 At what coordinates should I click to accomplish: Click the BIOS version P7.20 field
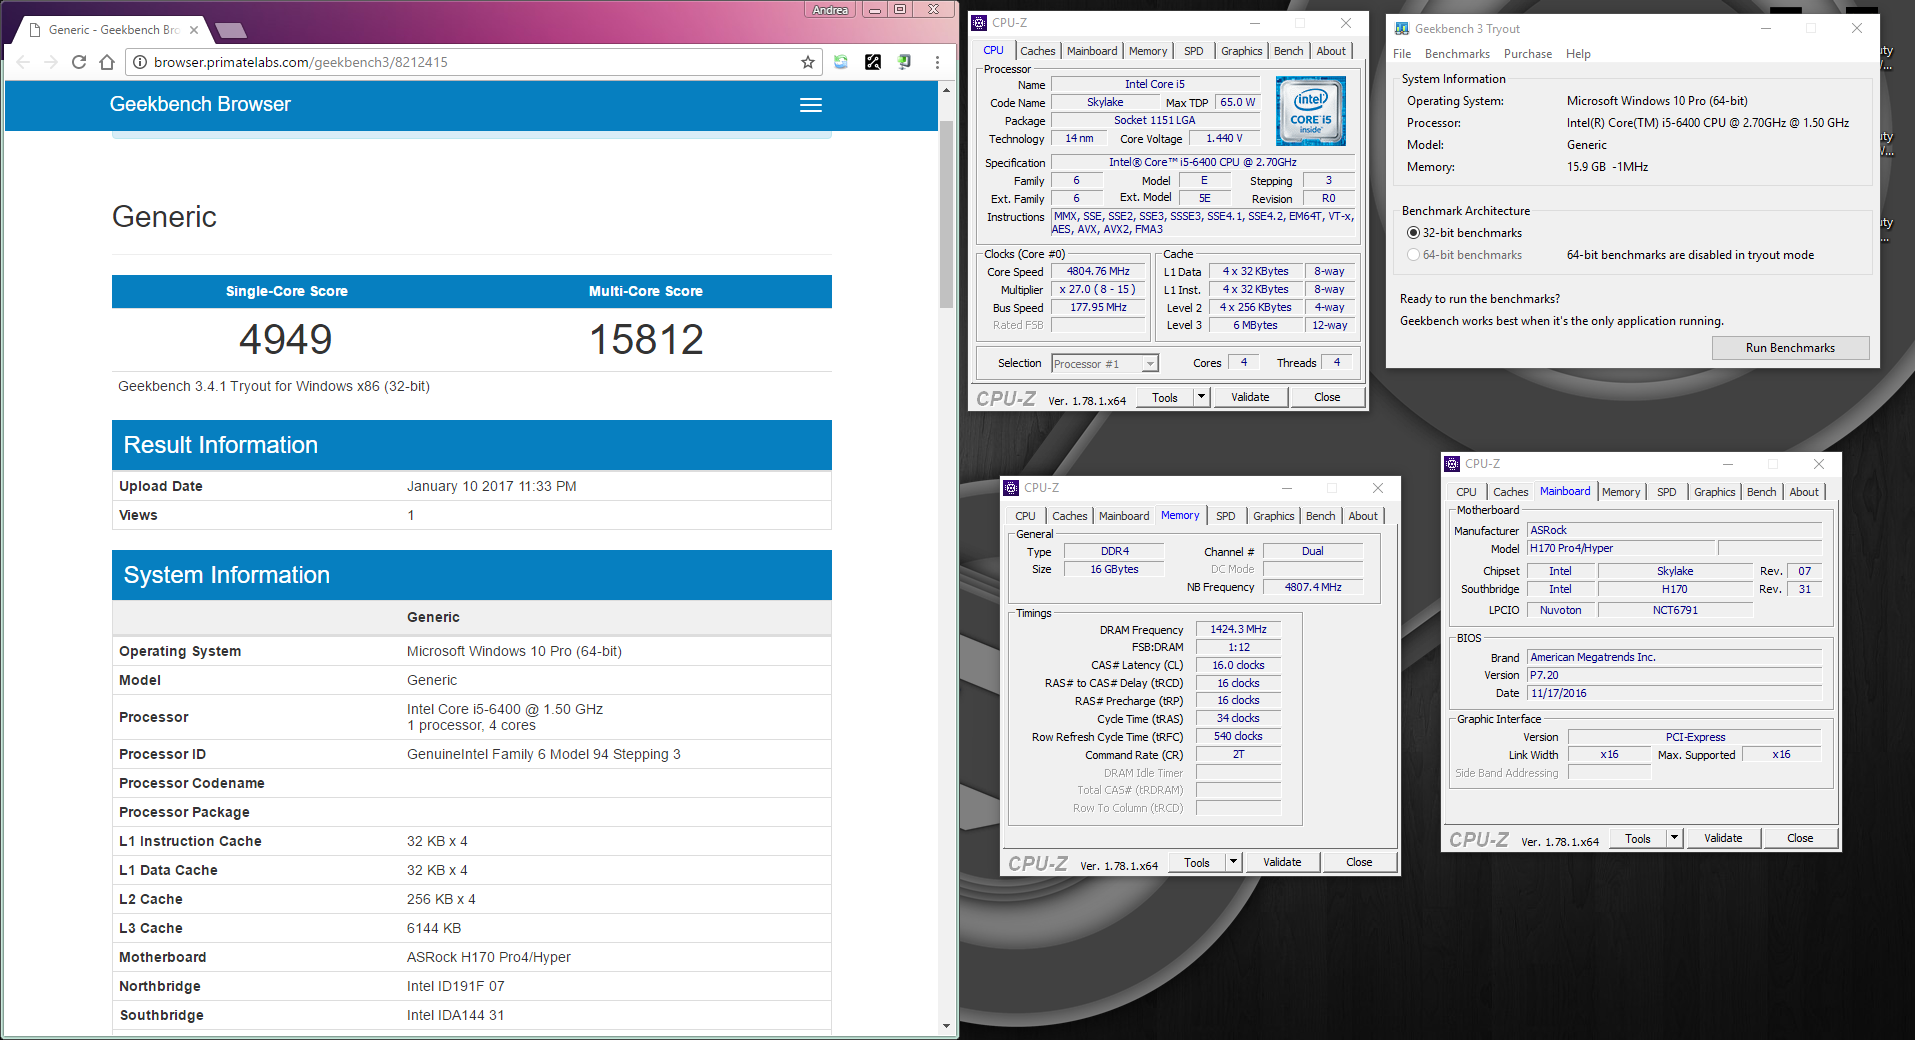tap(1675, 675)
